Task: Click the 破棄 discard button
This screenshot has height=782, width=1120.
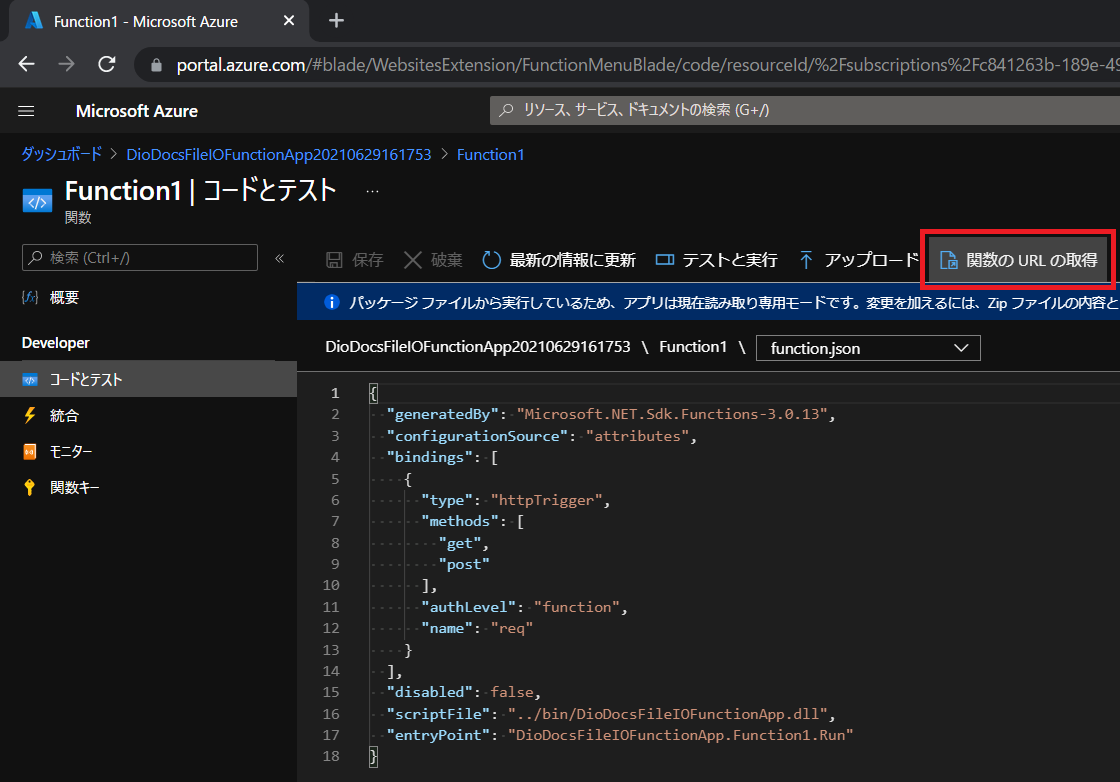Action: [x=434, y=260]
